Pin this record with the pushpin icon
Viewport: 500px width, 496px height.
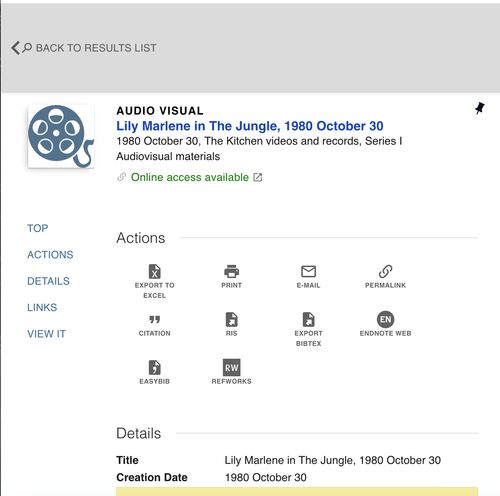tap(479, 108)
